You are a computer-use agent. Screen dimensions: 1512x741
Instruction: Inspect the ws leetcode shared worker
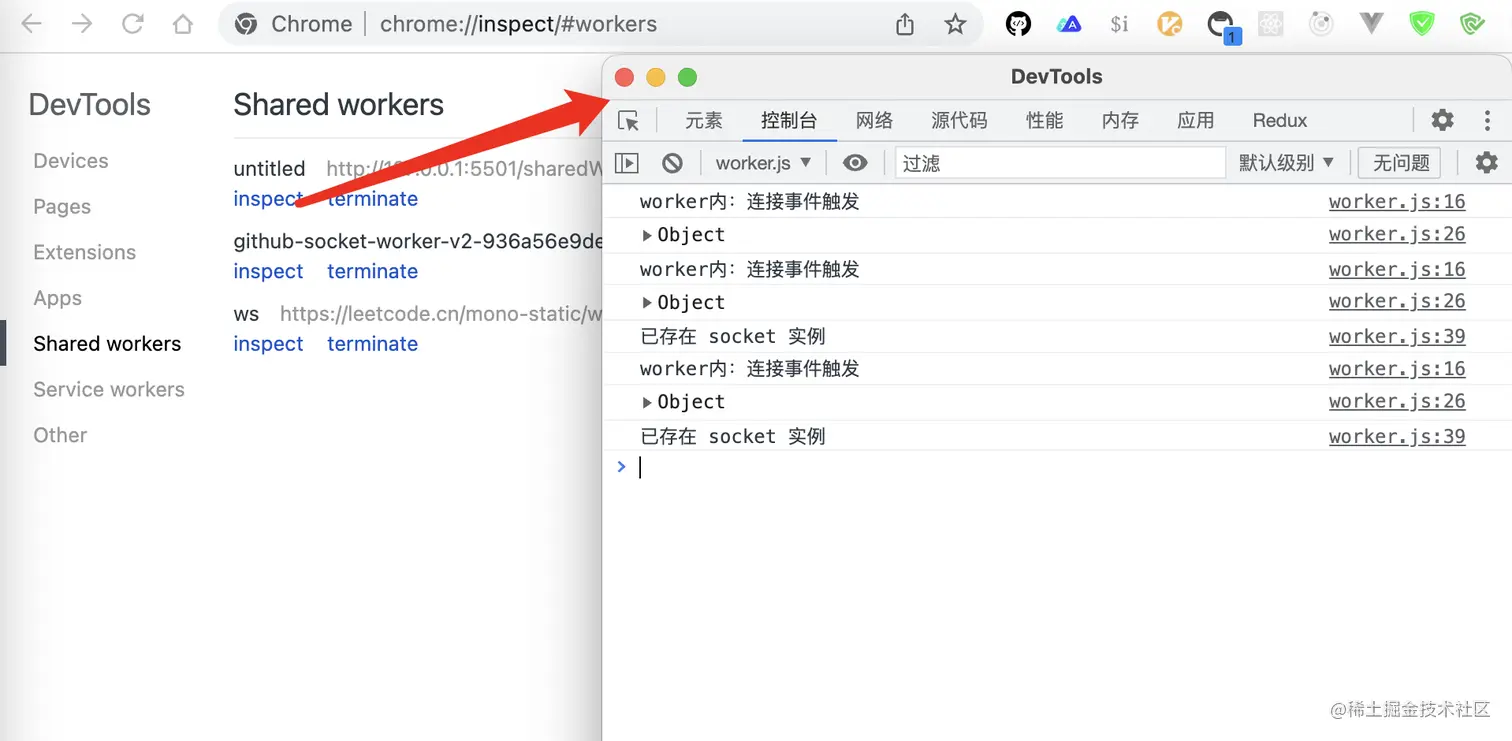pos(268,343)
